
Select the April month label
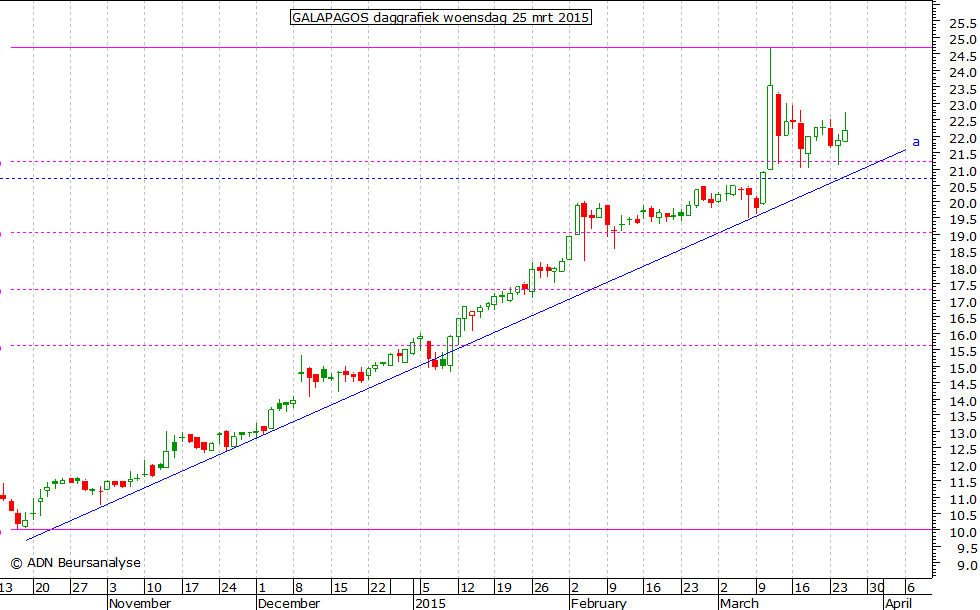(x=898, y=603)
